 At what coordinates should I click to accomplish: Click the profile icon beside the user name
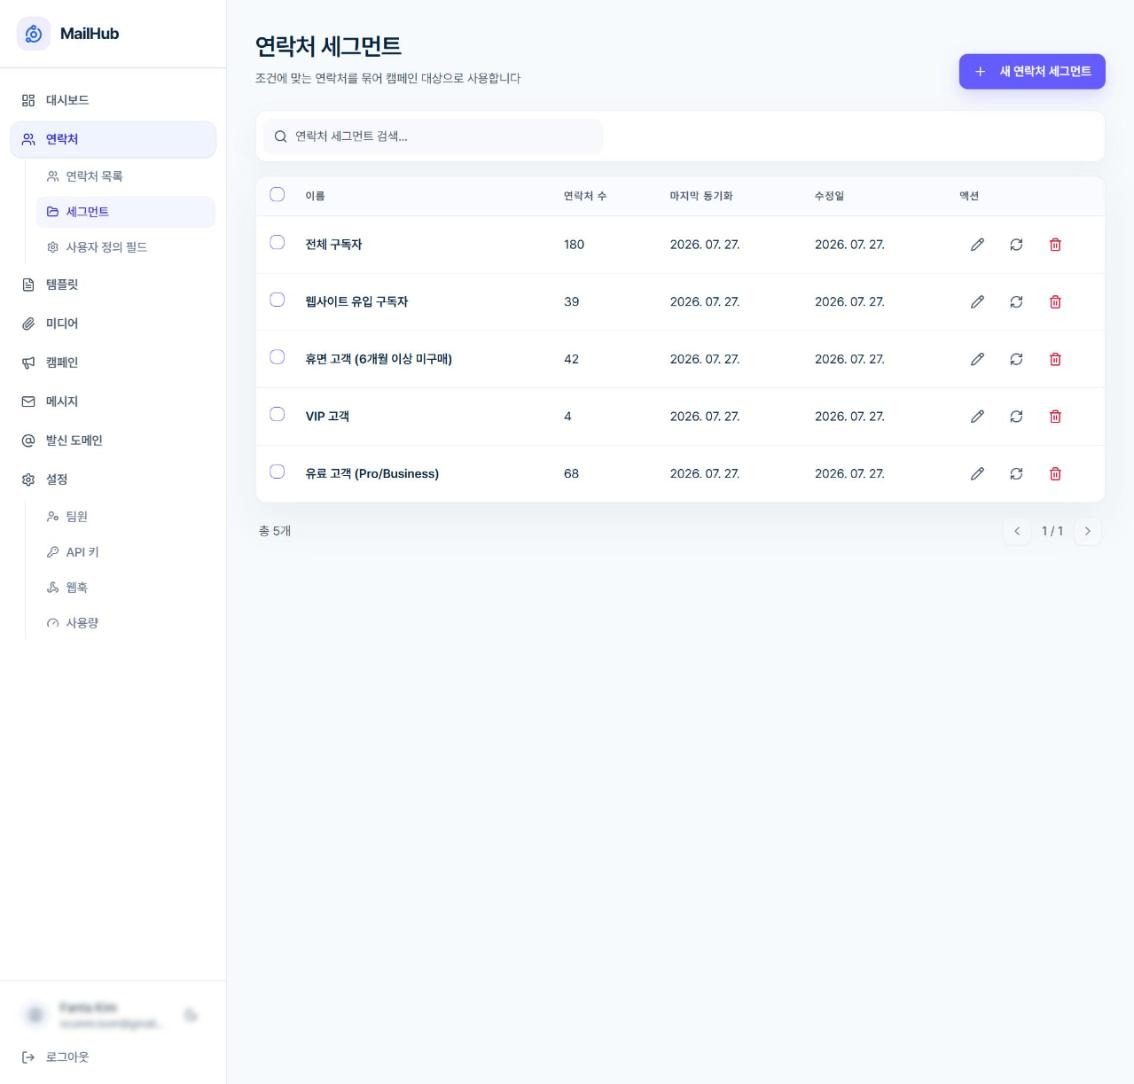tap(35, 1015)
